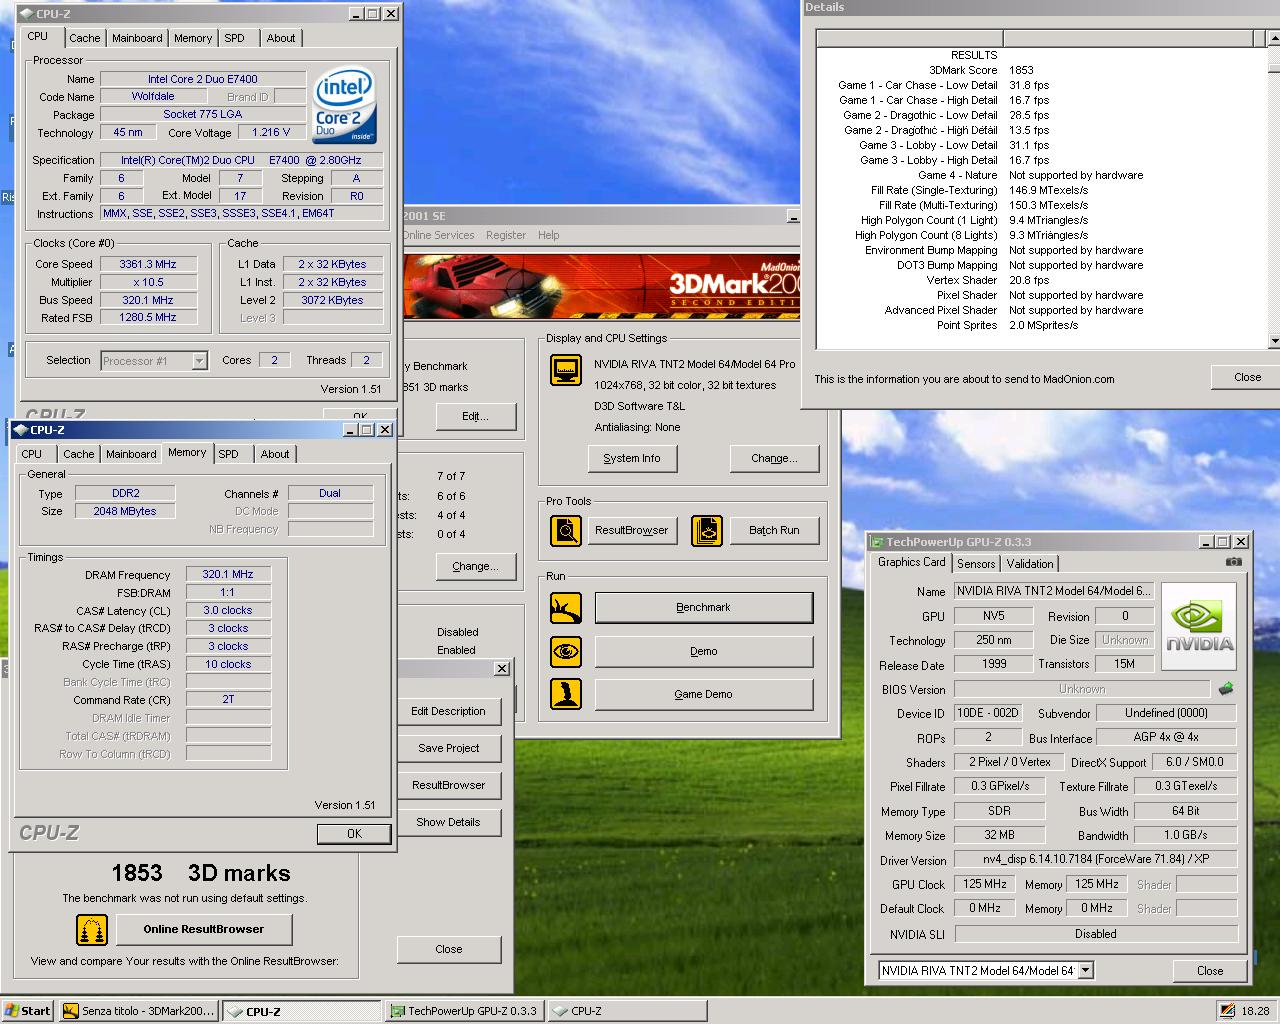Open the SPD tab in the upper CPU-Z window
Image resolution: width=1280 pixels, height=1024 pixels.
click(x=234, y=38)
